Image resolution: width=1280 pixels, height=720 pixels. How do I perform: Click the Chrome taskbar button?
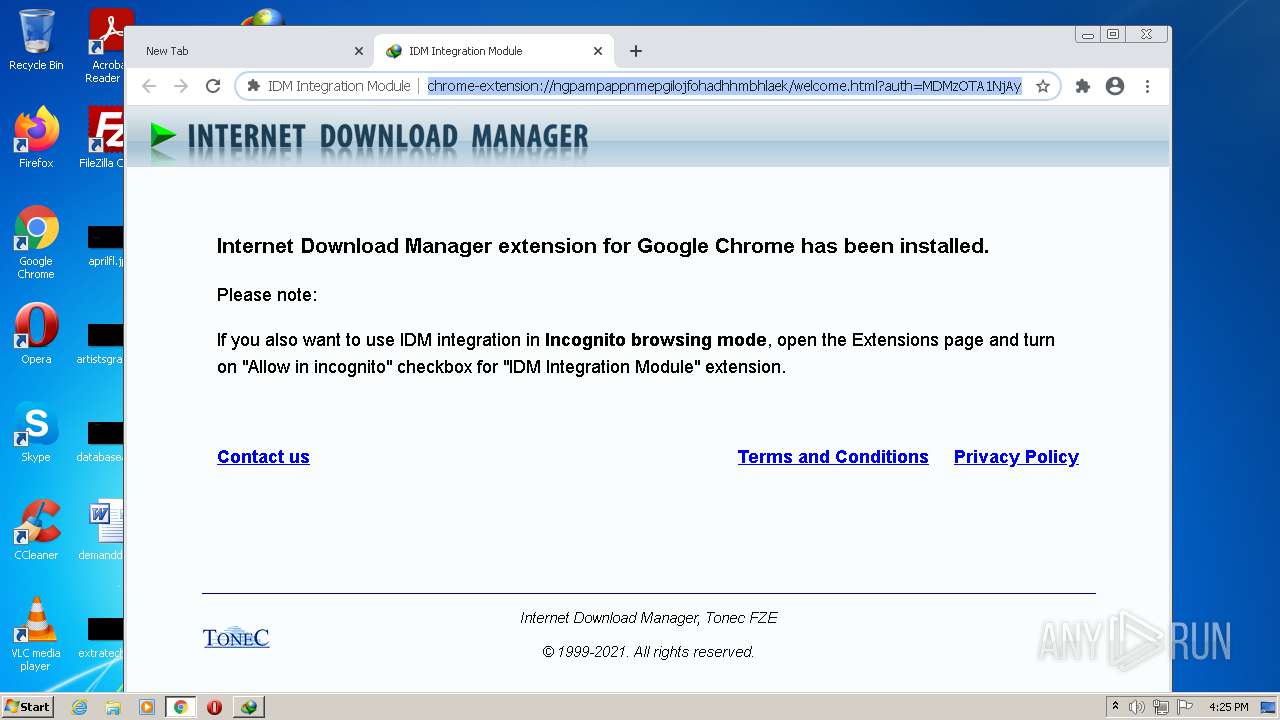(180, 707)
